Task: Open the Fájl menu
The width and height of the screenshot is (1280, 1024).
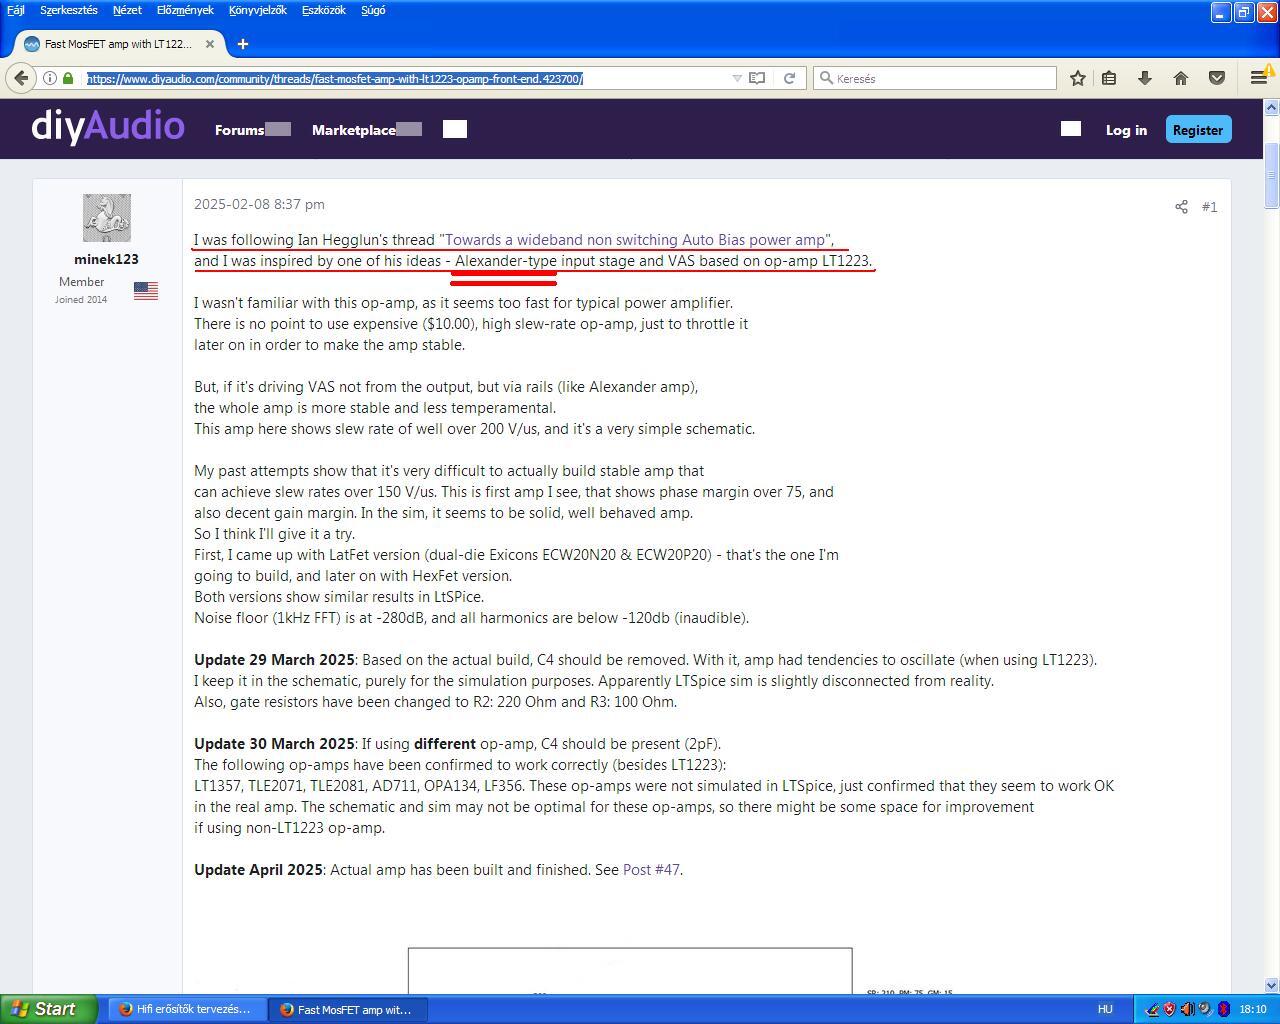Action: (x=16, y=10)
